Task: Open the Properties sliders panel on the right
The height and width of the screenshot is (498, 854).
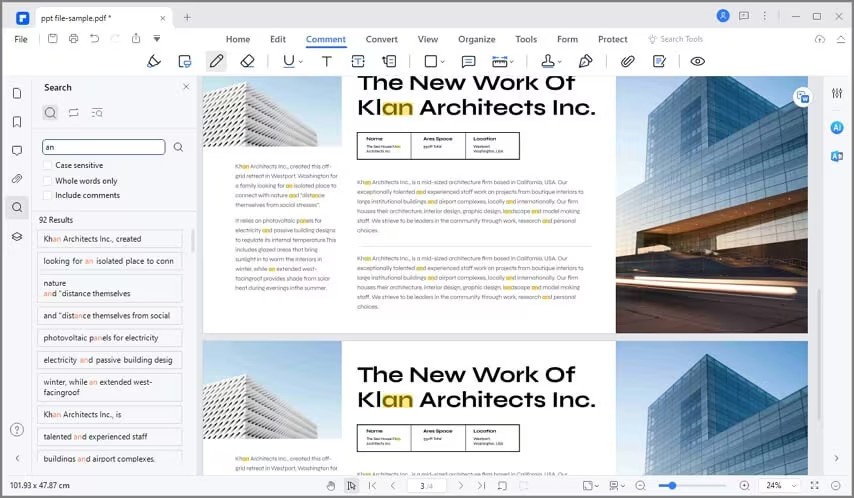Action: tap(837, 93)
